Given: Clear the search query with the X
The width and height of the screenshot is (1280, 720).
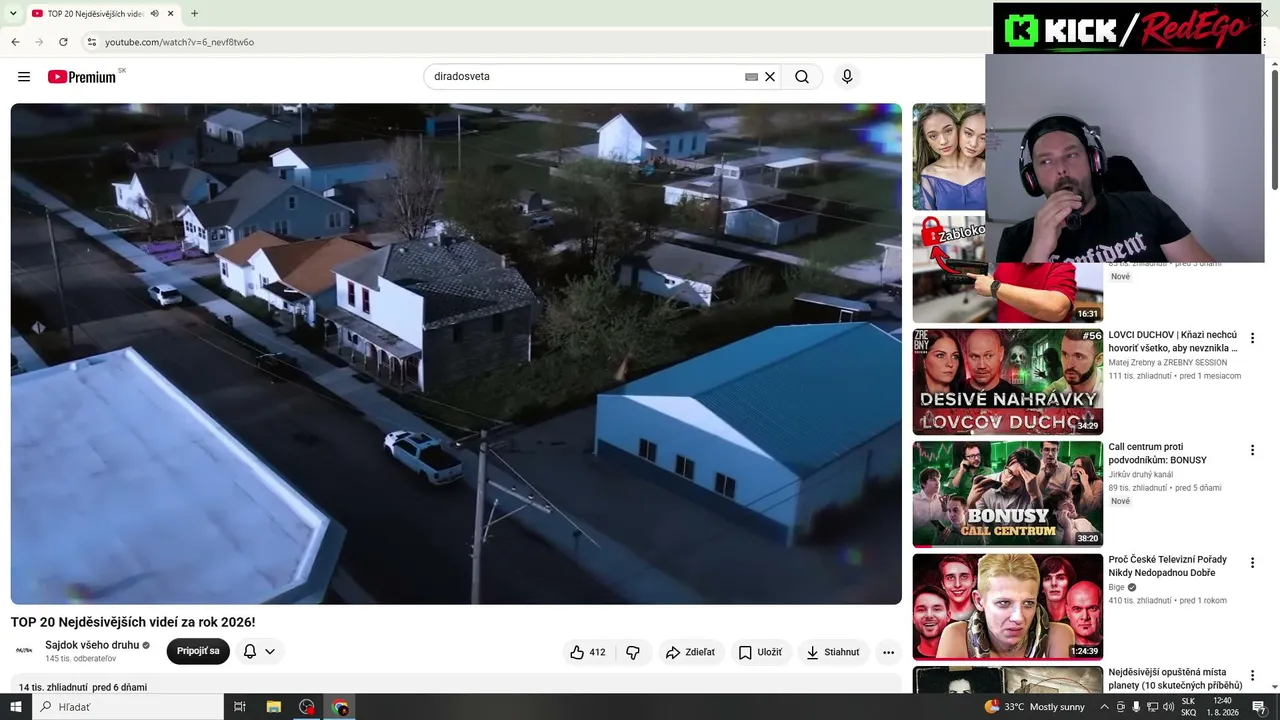Looking at the screenshot, I should [x=770, y=77].
